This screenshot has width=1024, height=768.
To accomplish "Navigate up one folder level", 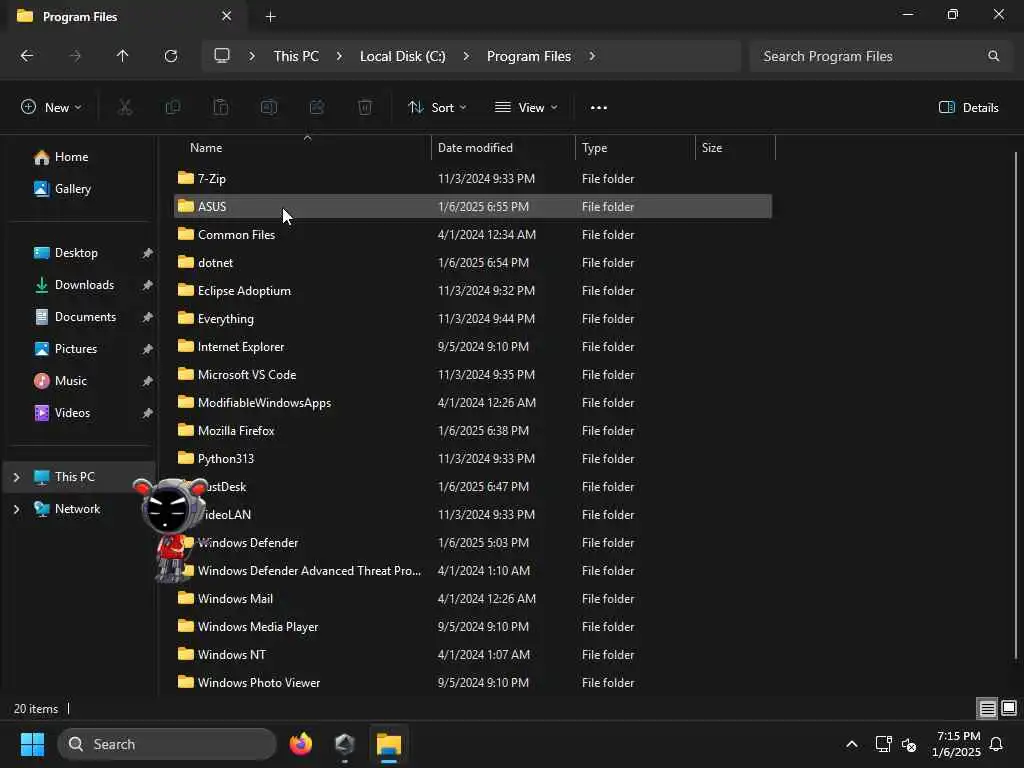I will coord(122,56).
